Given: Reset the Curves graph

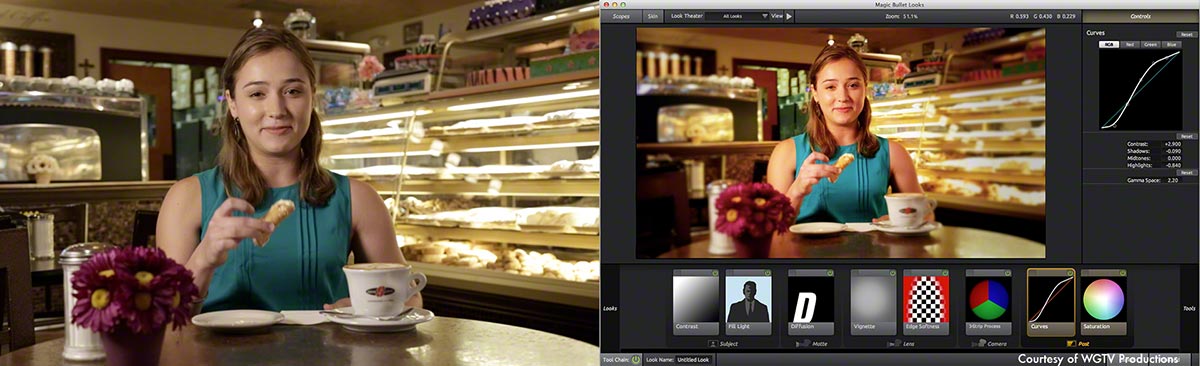Looking at the screenshot, I should 1186,35.
